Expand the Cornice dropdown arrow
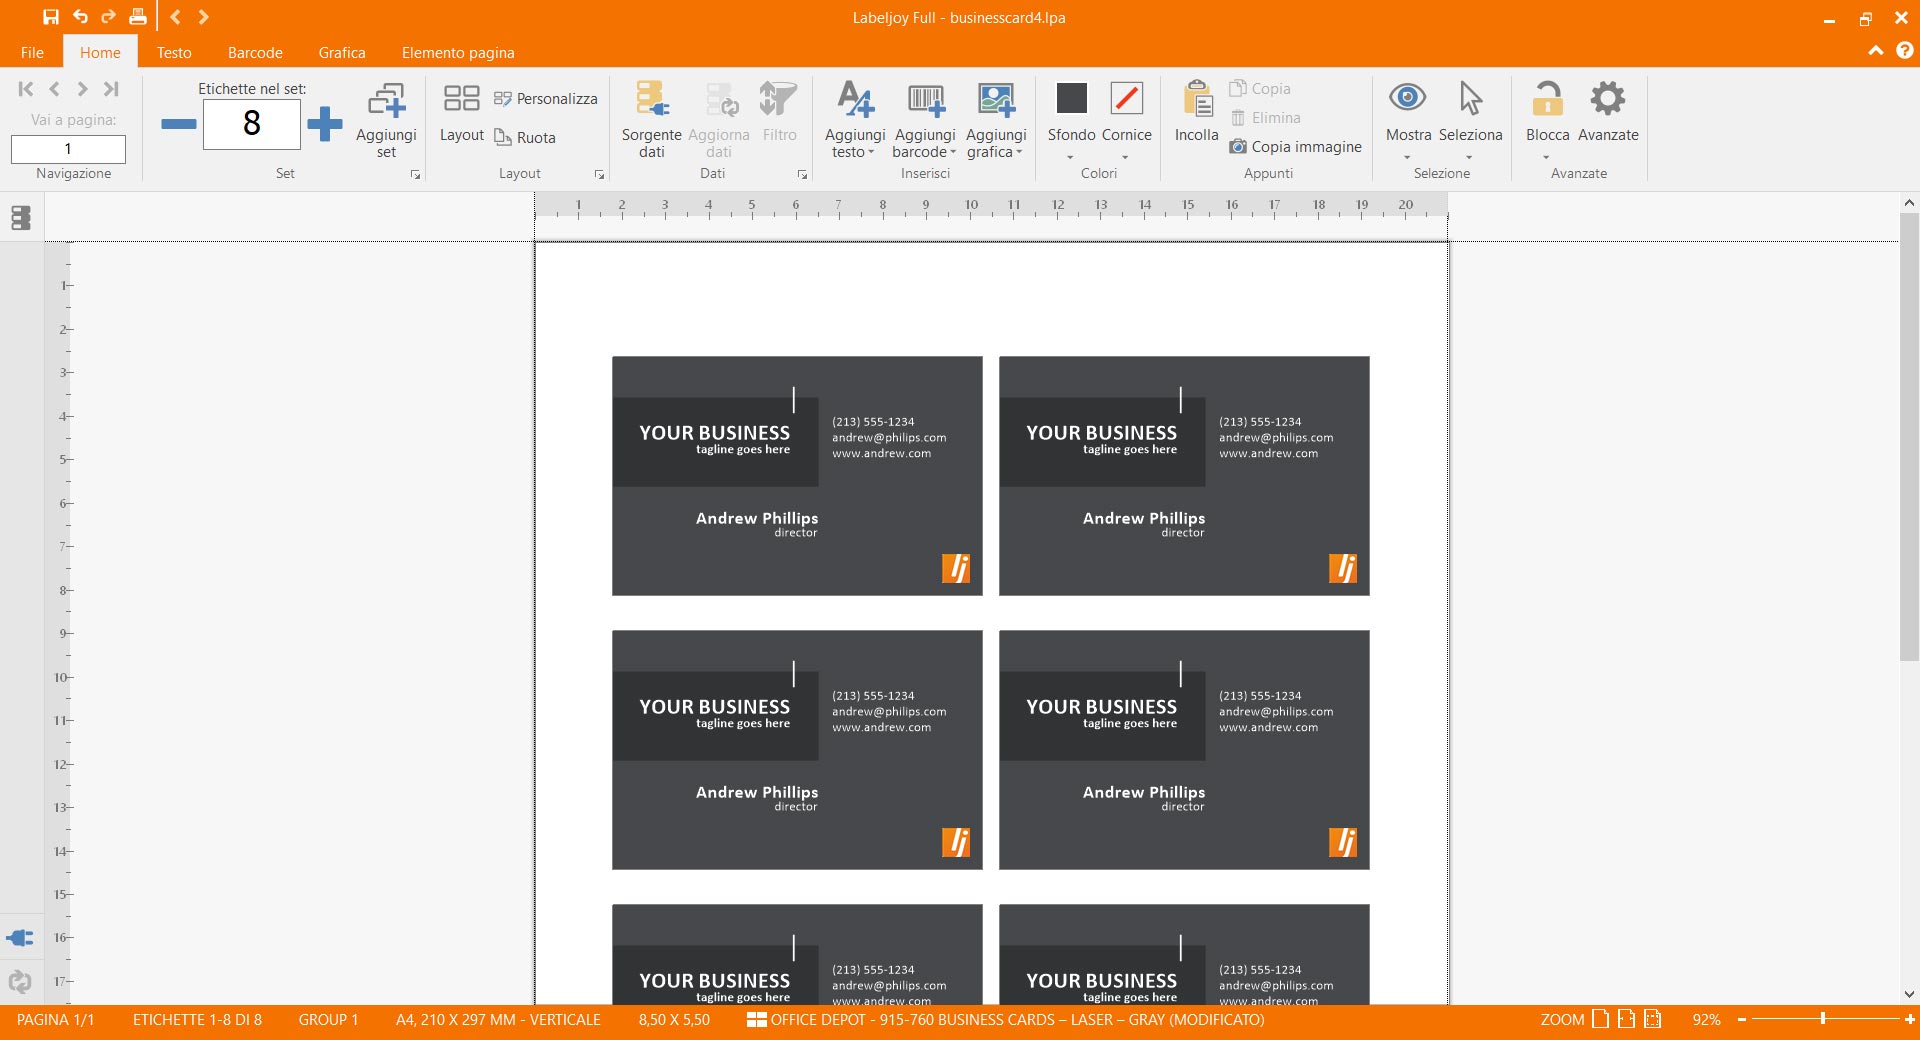1920x1040 pixels. pos(1125,157)
